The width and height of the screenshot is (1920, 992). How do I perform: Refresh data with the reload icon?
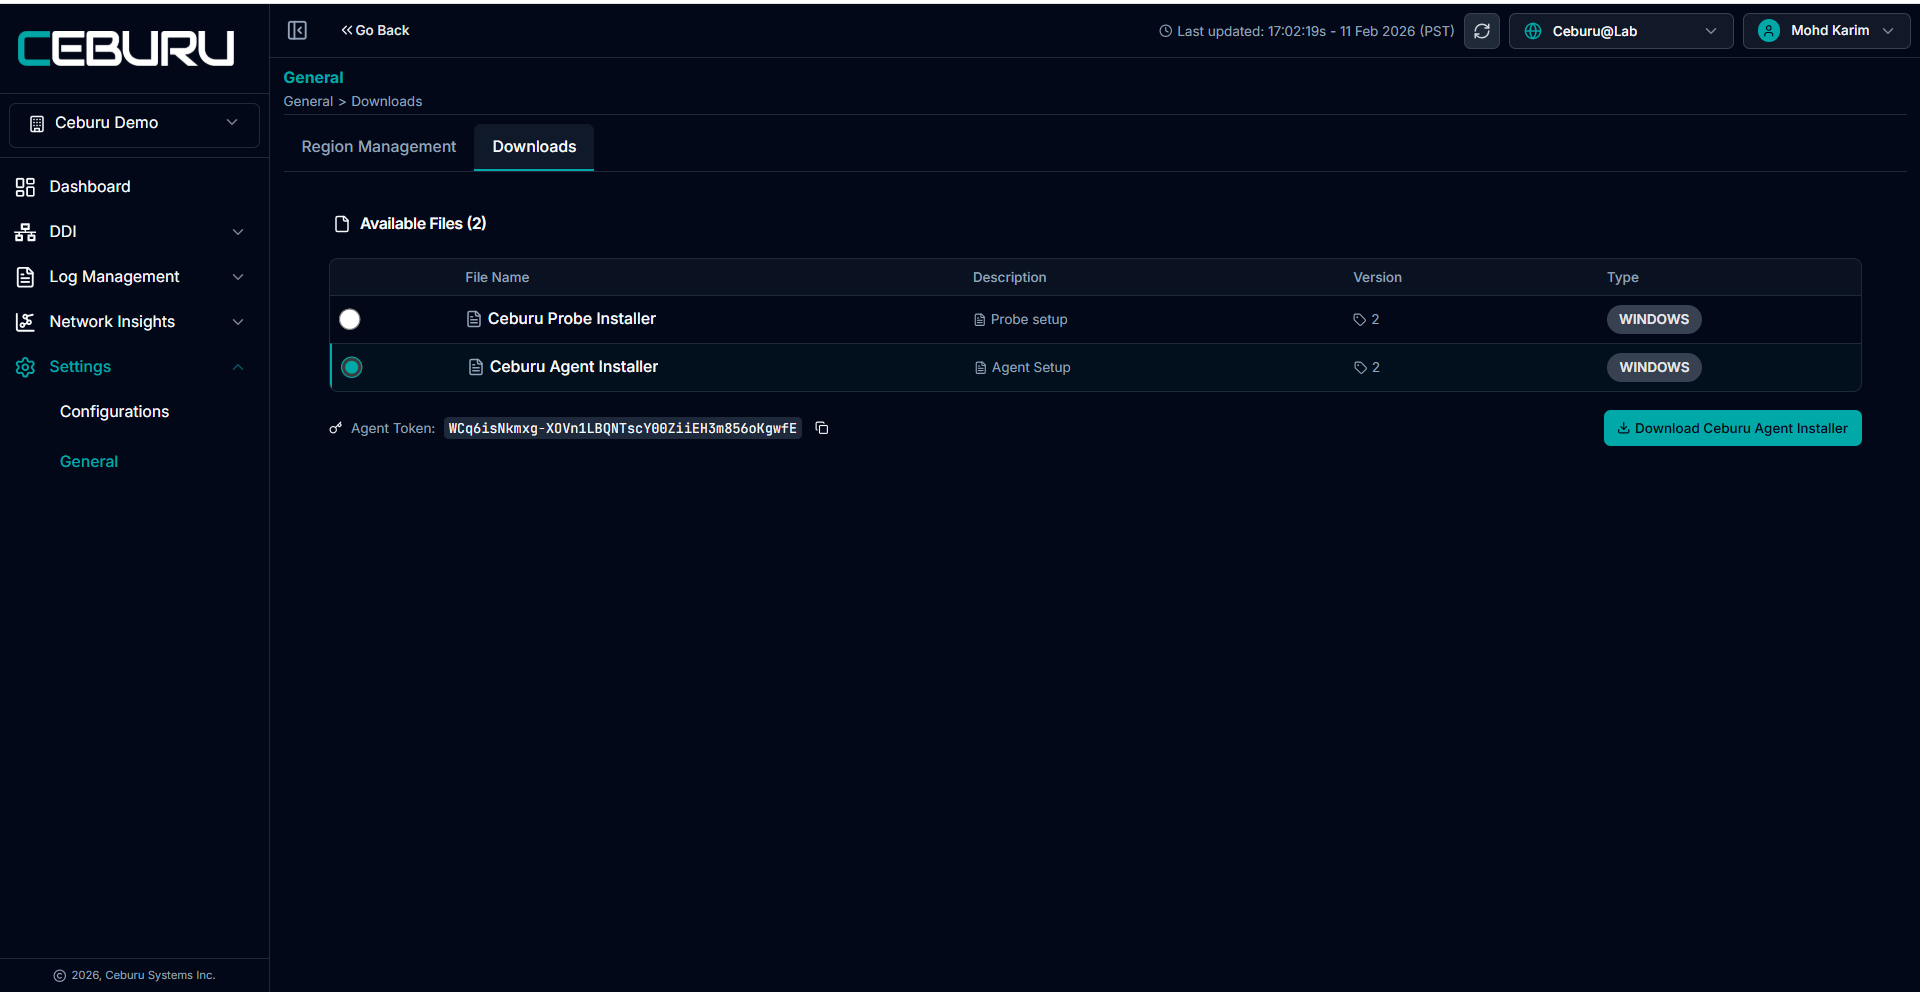coord(1481,31)
